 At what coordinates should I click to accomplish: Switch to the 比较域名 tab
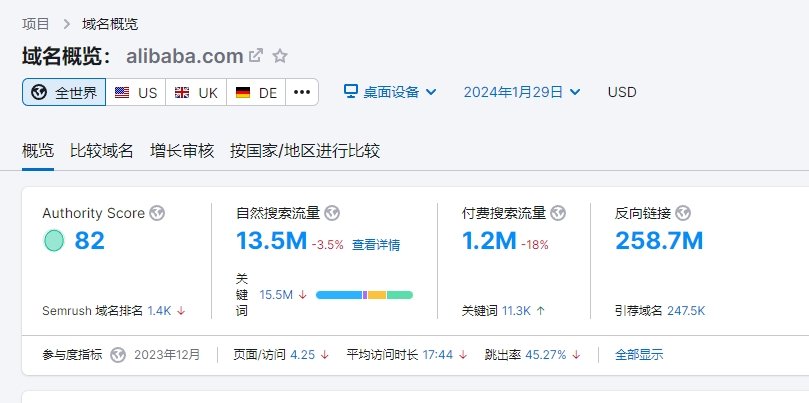[102, 151]
